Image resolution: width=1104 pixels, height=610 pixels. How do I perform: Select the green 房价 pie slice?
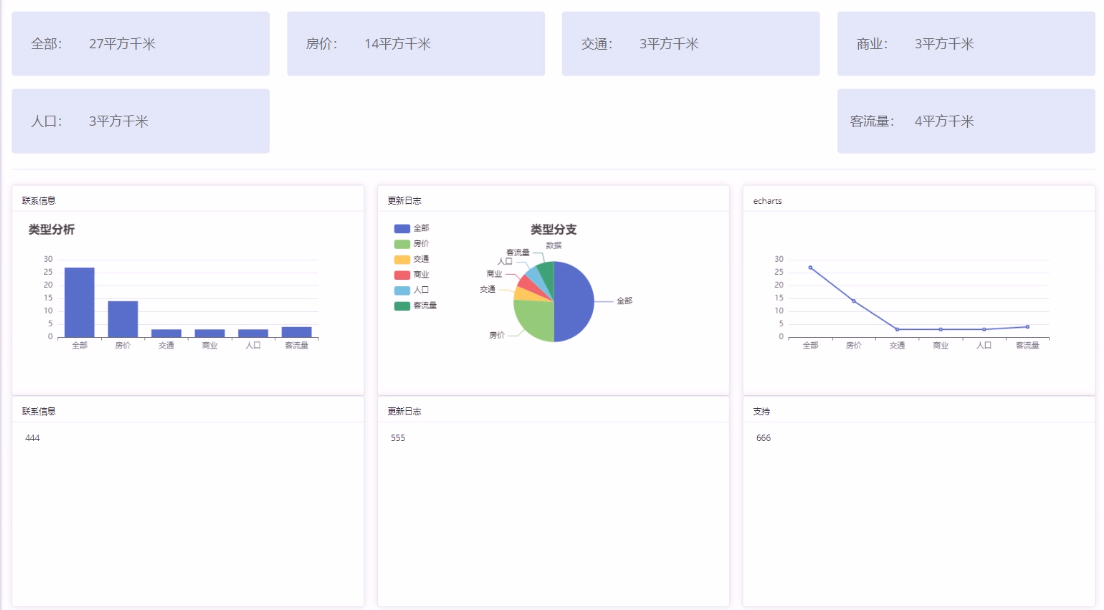[x=533, y=320]
